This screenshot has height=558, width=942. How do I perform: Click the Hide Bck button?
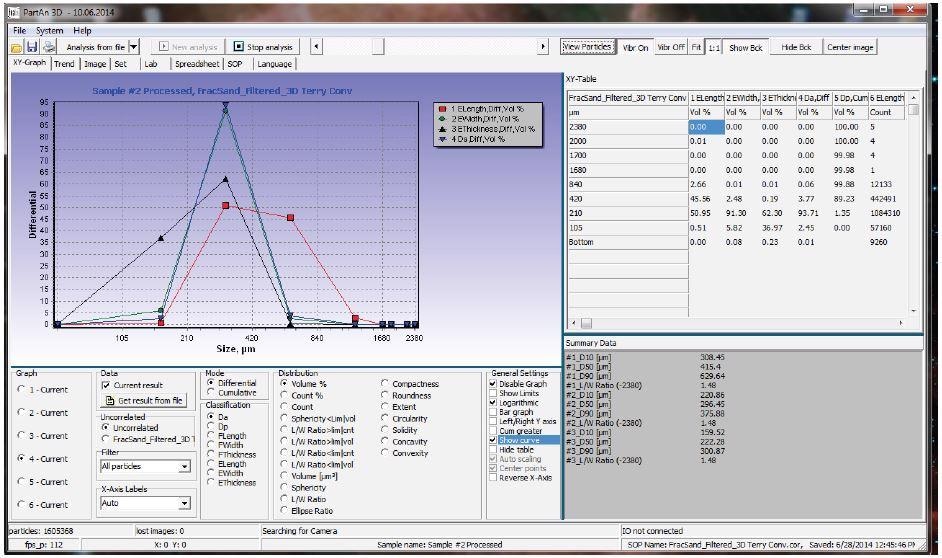(x=796, y=47)
